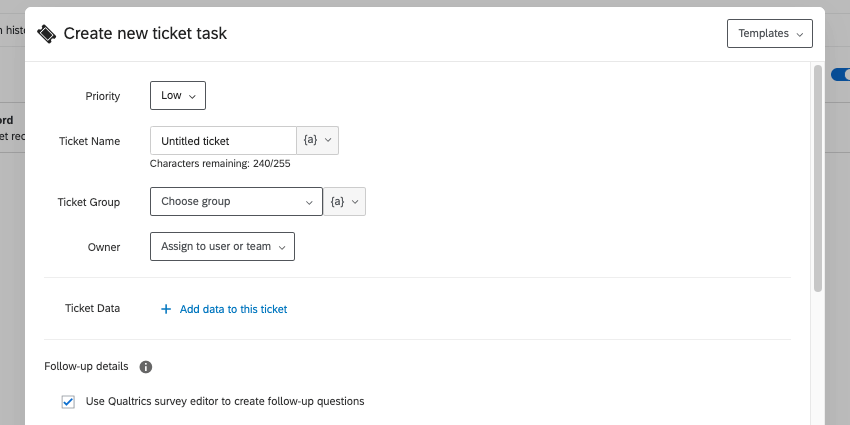This screenshot has height=425, width=850.
Task: Open the Templates dropdown
Action: 769,33
